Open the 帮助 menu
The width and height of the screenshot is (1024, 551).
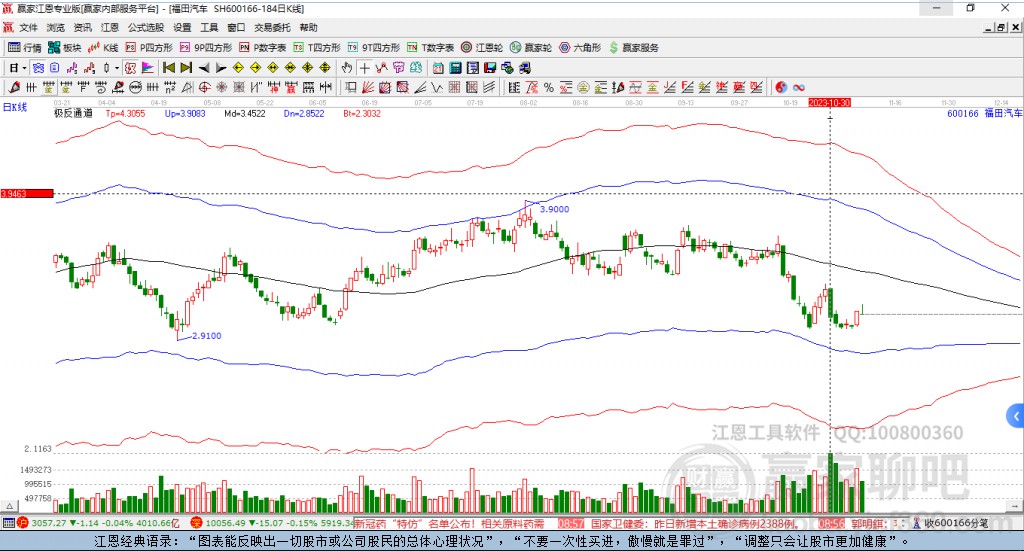tap(308, 27)
